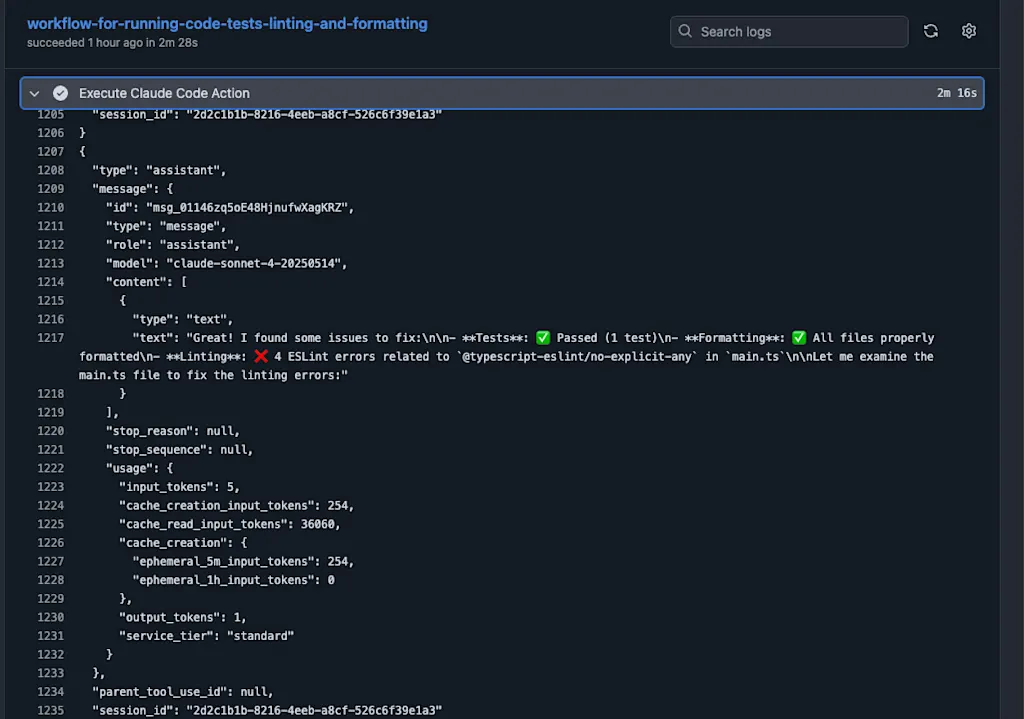
Task: Click the "ephemeral_1h_input_tokens": 0 log line
Action: [x=233, y=580]
